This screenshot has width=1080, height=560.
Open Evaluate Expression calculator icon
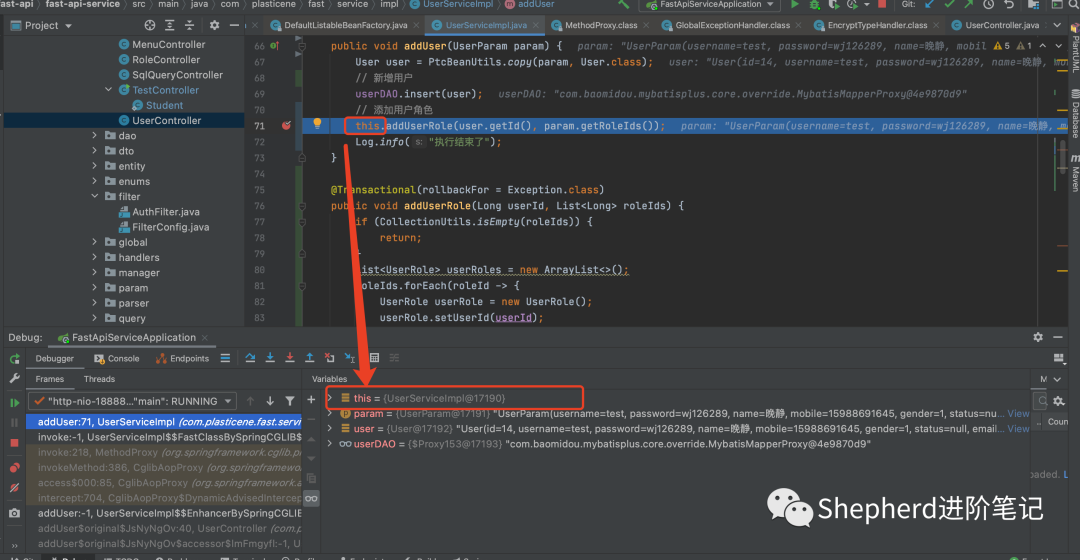click(375, 357)
